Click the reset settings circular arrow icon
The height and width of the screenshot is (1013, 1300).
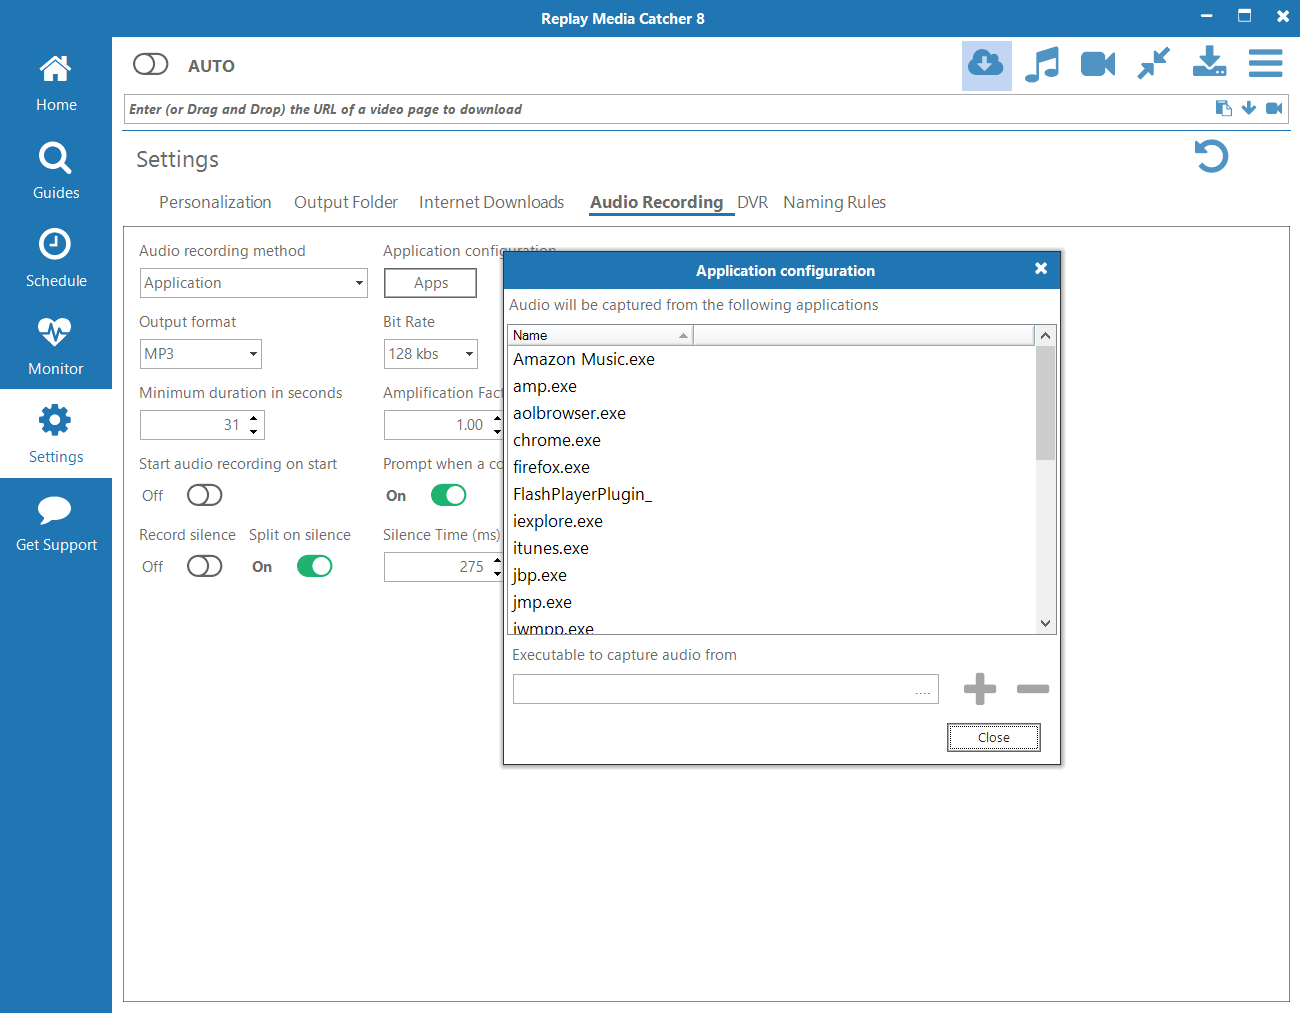(1211, 156)
